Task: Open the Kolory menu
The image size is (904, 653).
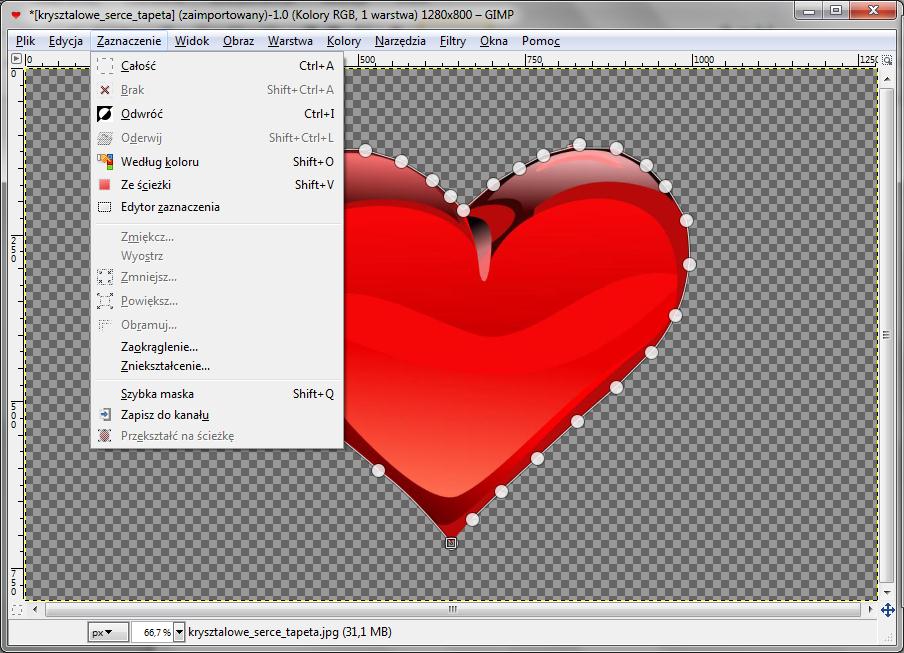Action: coord(344,41)
